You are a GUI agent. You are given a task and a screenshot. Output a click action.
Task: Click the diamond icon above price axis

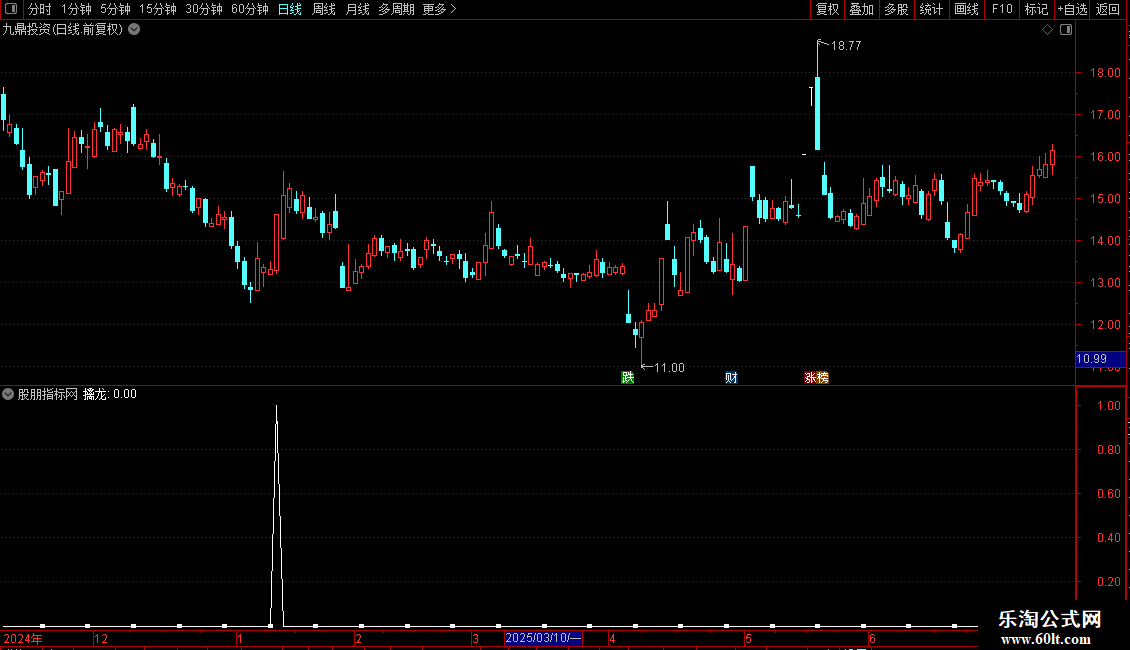[1047, 30]
